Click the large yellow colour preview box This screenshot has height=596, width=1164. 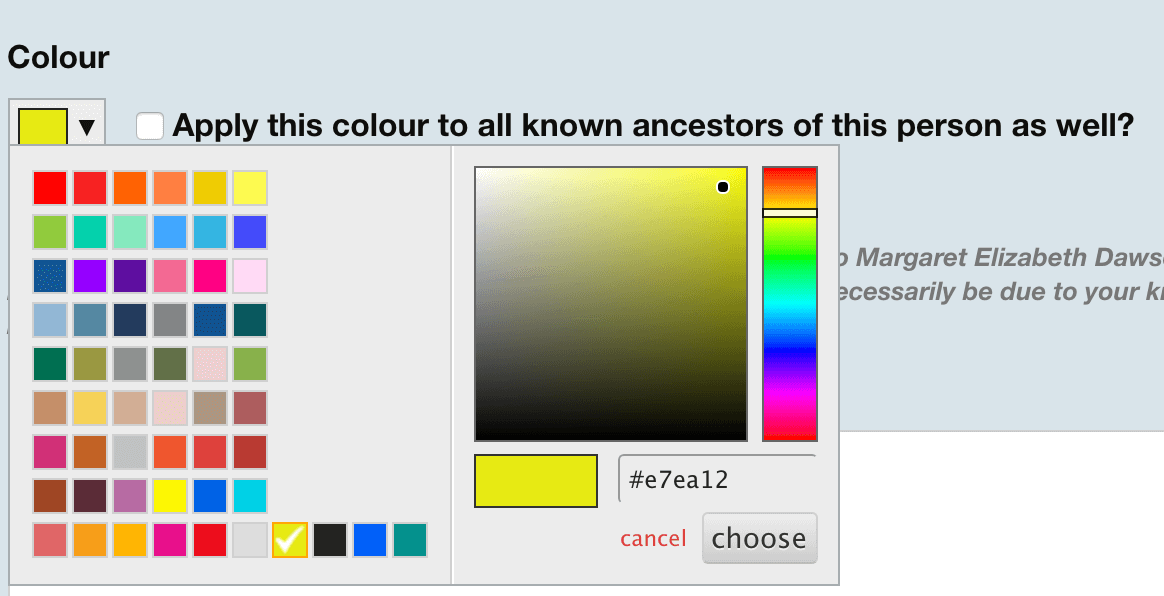535,482
